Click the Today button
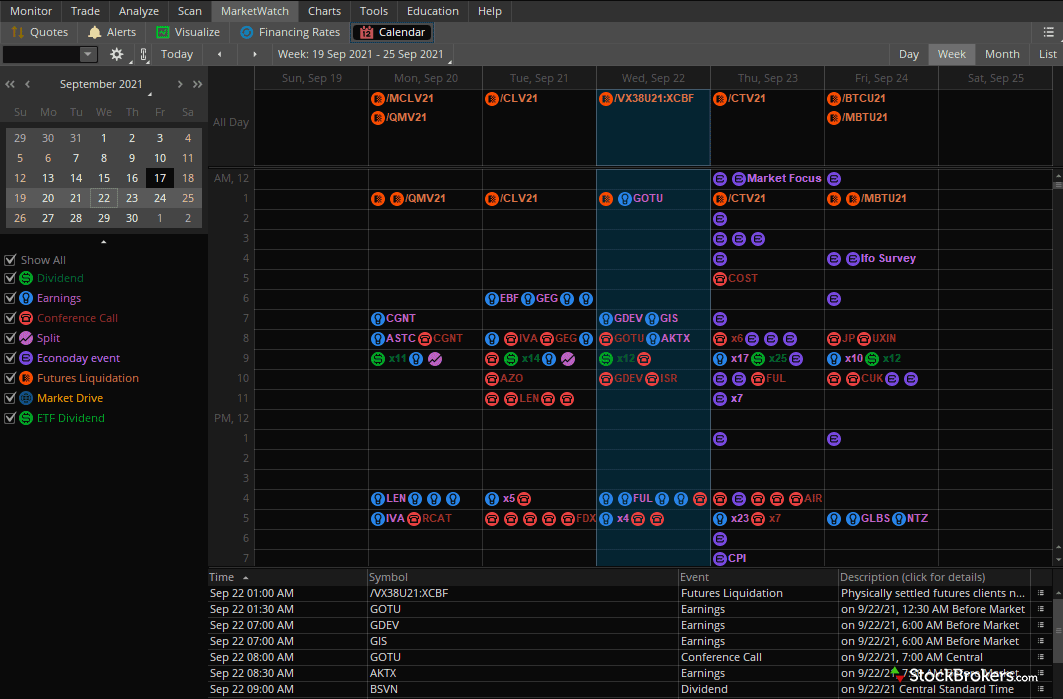Viewport: 1063px width, 699px height. tap(177, 54)
